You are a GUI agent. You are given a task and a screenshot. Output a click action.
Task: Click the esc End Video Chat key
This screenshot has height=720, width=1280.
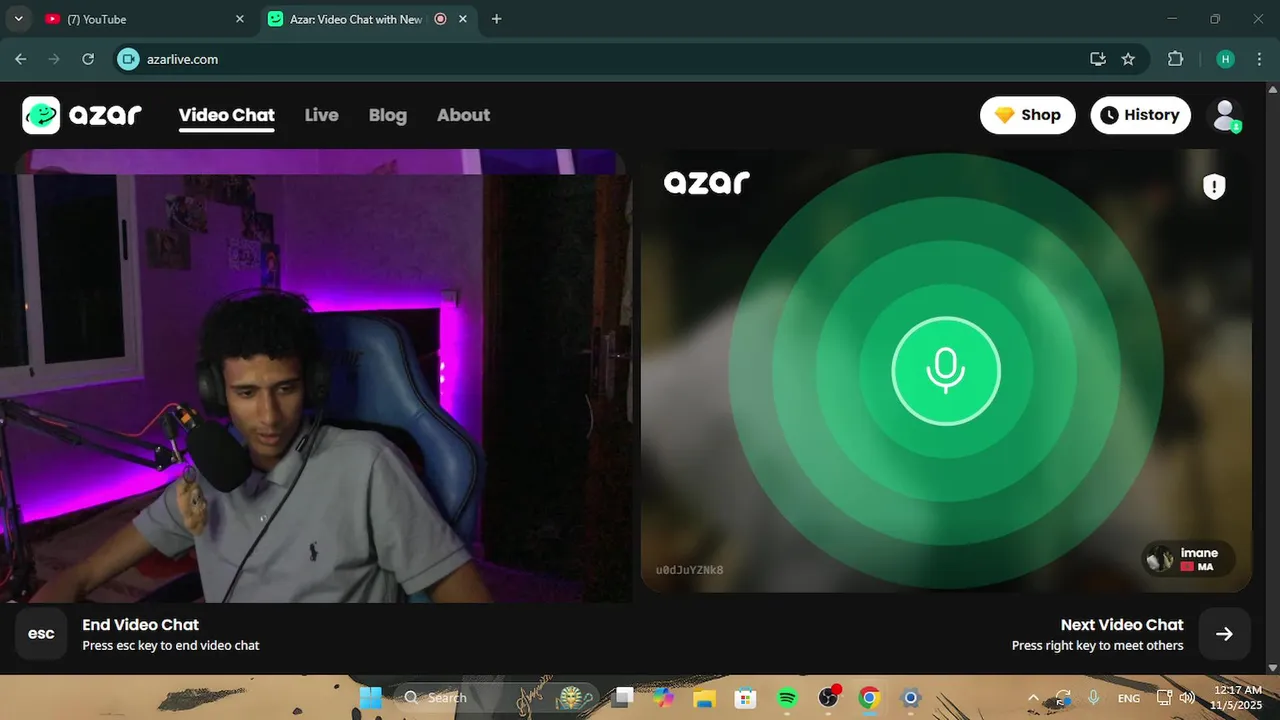tap(41, 634)
